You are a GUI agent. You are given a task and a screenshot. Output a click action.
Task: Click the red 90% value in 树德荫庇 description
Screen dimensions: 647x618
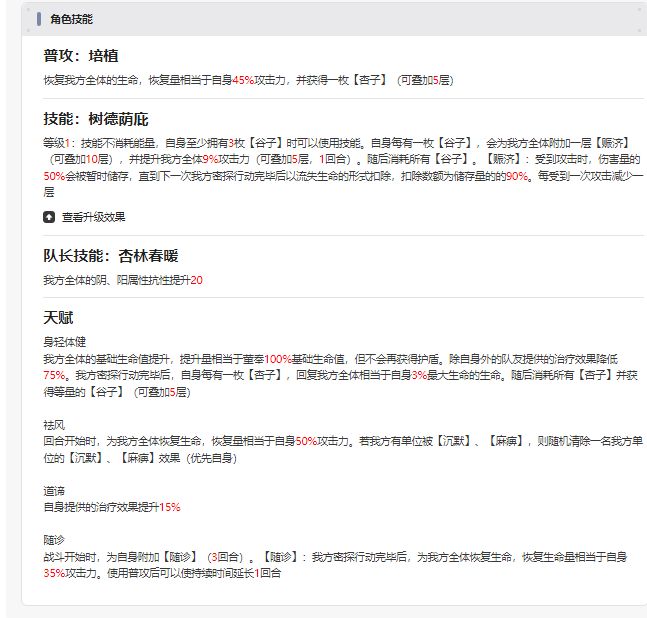517,176
